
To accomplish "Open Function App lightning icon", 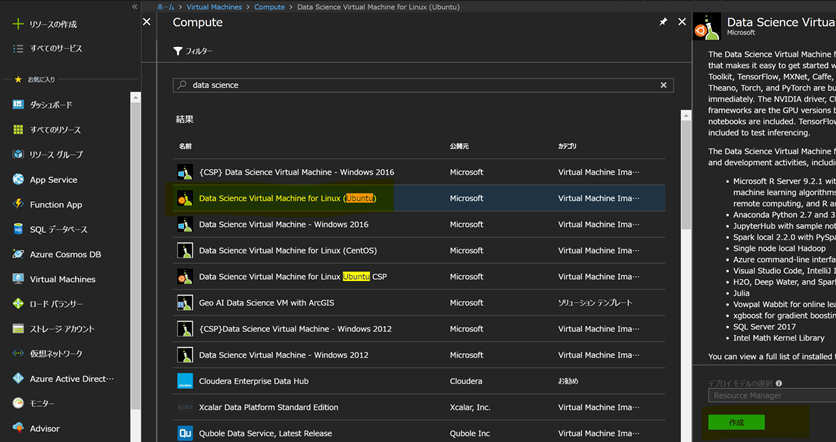I will point(18,204).
